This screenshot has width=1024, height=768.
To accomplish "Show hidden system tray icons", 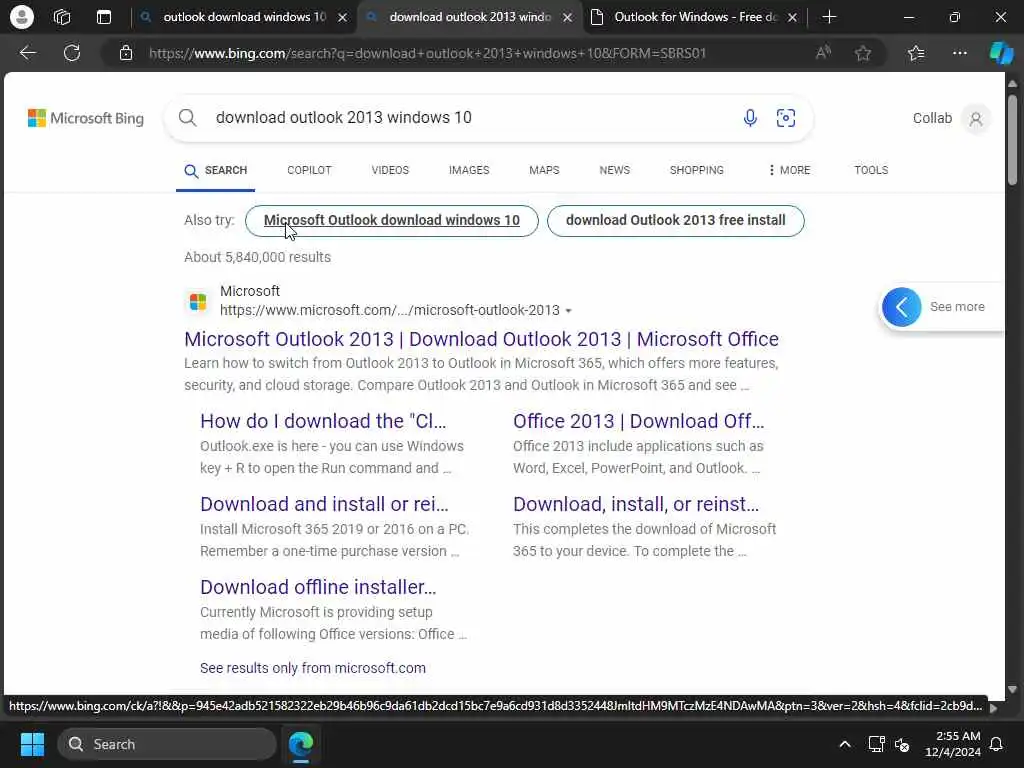I will pos(844,744).
